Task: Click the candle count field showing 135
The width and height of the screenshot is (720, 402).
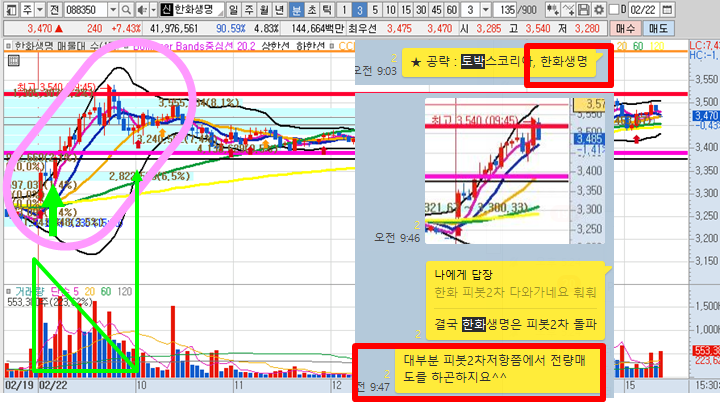Action: pyautogui.click(x=507, y=10)
